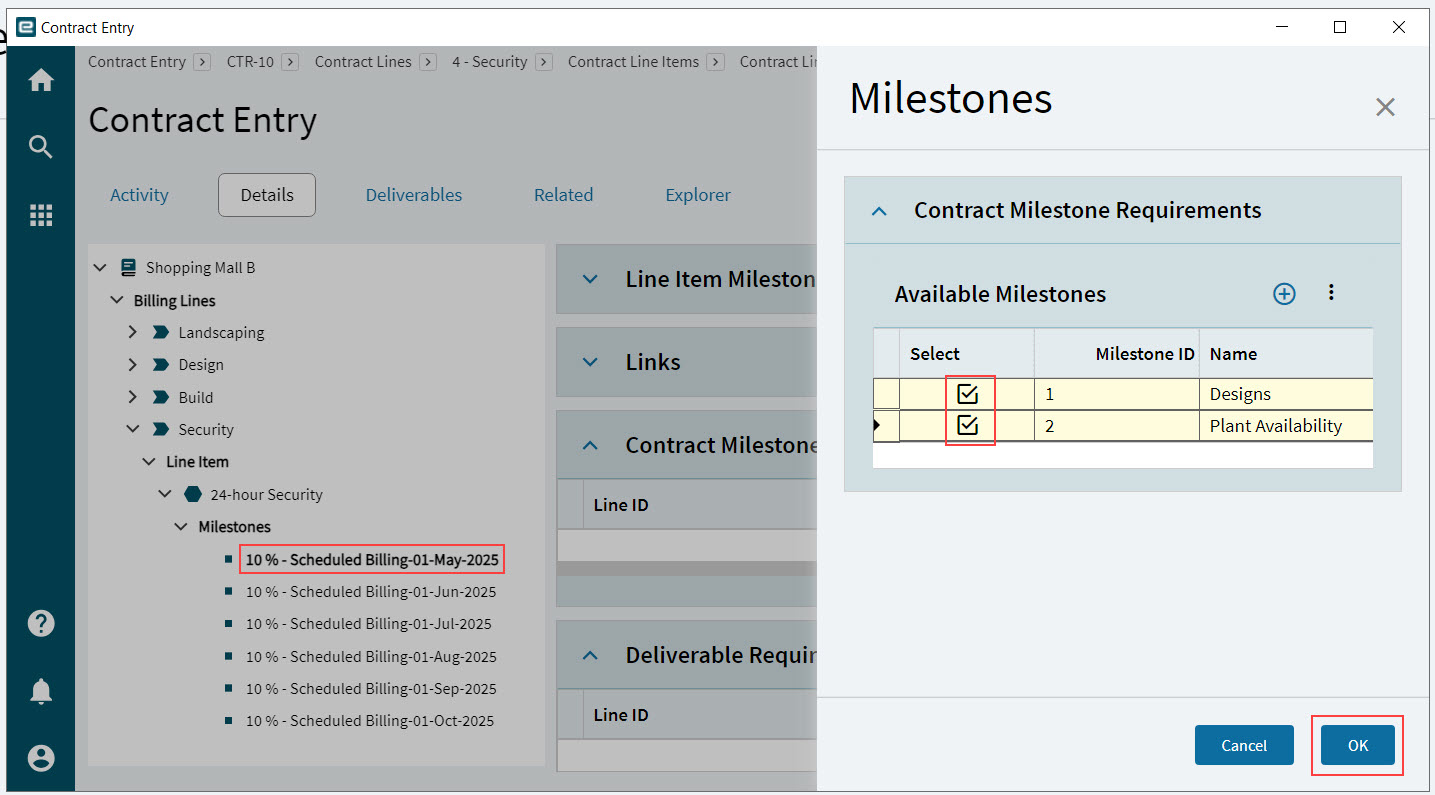Click the Shopping Mall B contract book icon
The width and height of the screenshot is (1435, 795).
(x=128, y=267)
